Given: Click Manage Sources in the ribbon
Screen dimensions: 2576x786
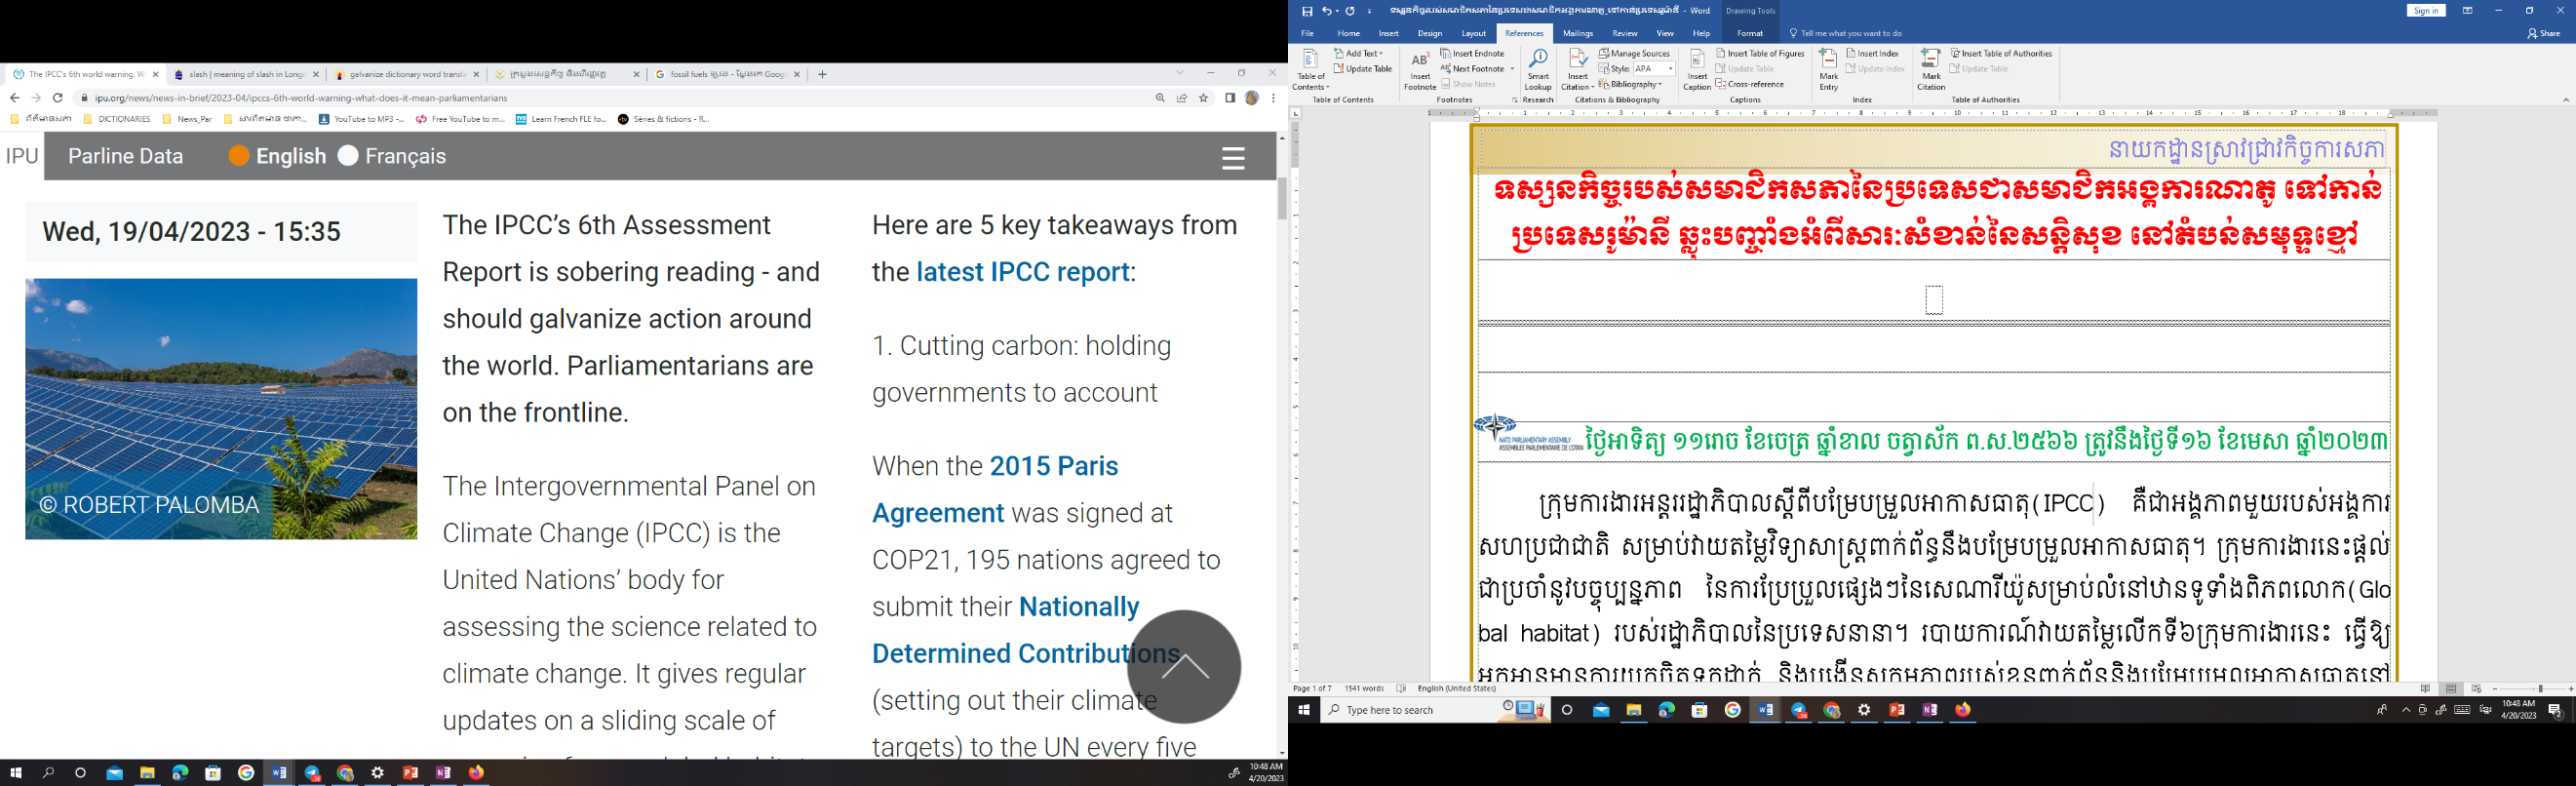Looking at the screenshot, I should click(x=1634, y=53).
